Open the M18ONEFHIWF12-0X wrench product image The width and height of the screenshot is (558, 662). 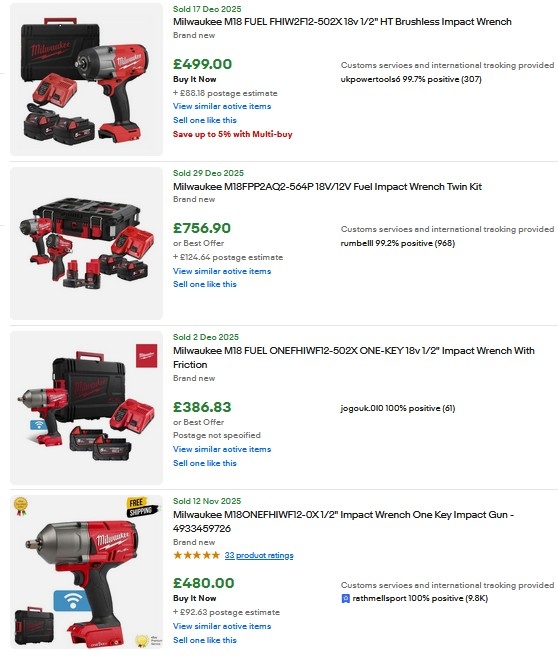coord(86,572)
